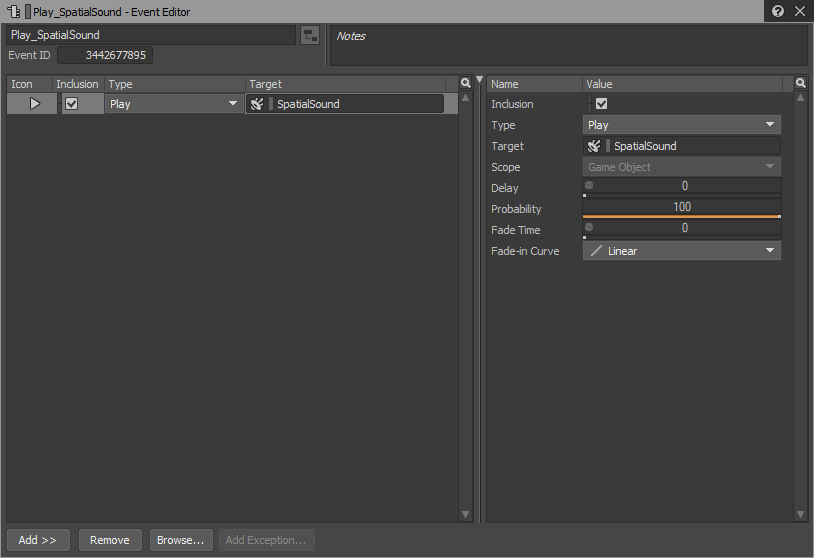Viewport: 814px width, 558px height.
Task: Click the search icon above the action list
Action: (465, 84)
